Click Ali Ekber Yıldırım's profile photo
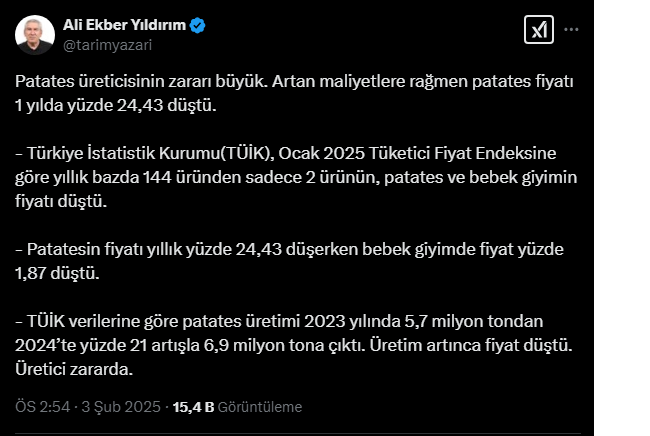650x436 pixels. (x=35, y=35)
